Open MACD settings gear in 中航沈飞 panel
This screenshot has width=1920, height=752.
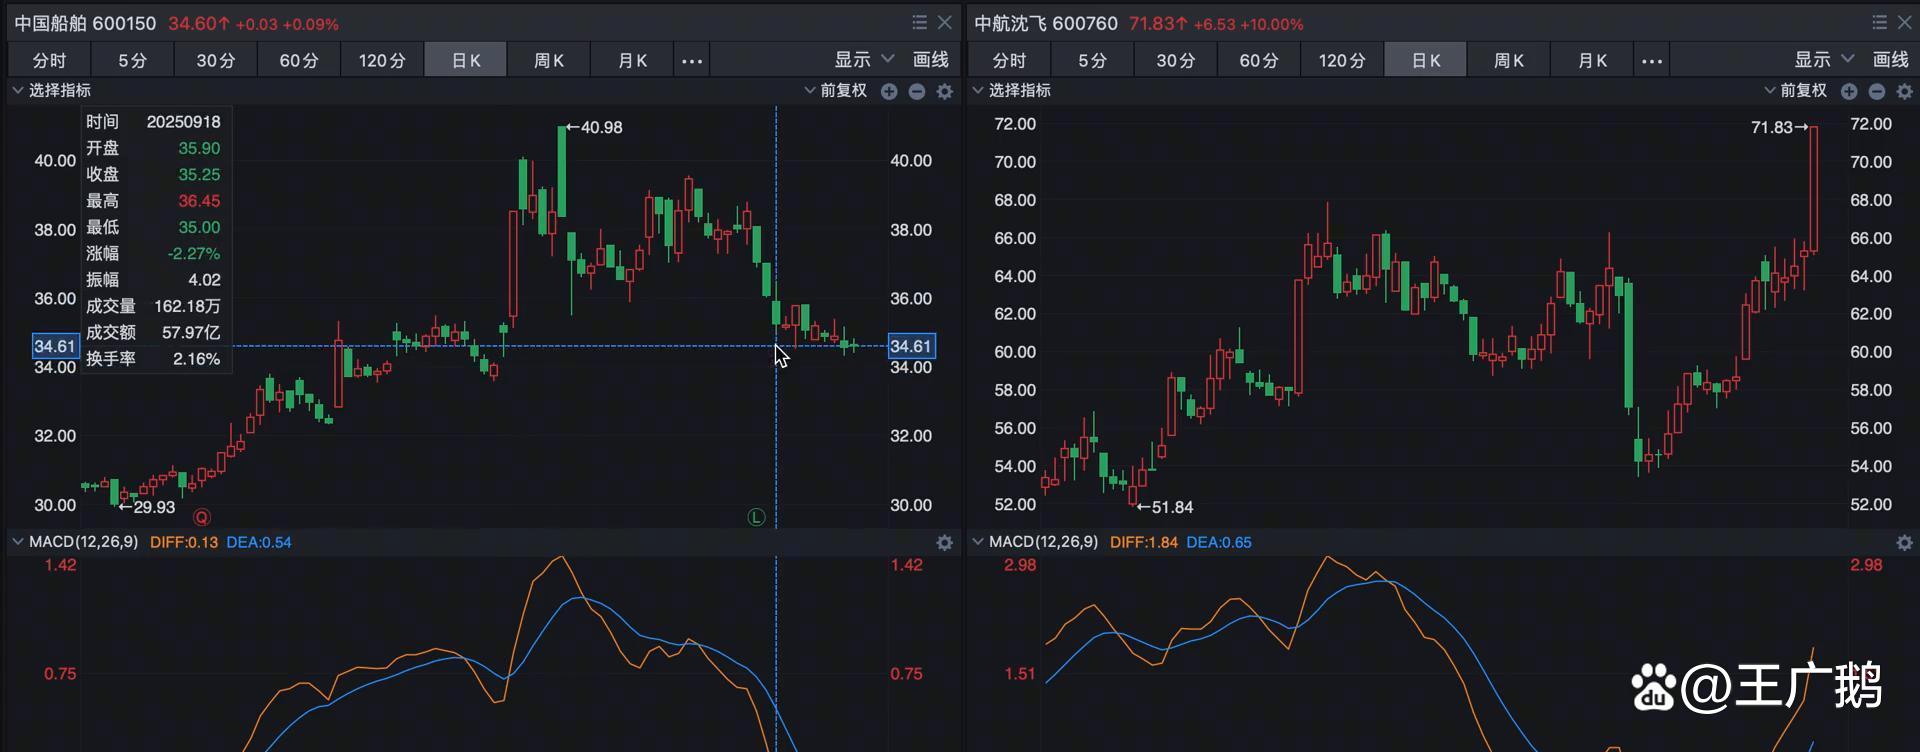click(x=1905, y=542)
